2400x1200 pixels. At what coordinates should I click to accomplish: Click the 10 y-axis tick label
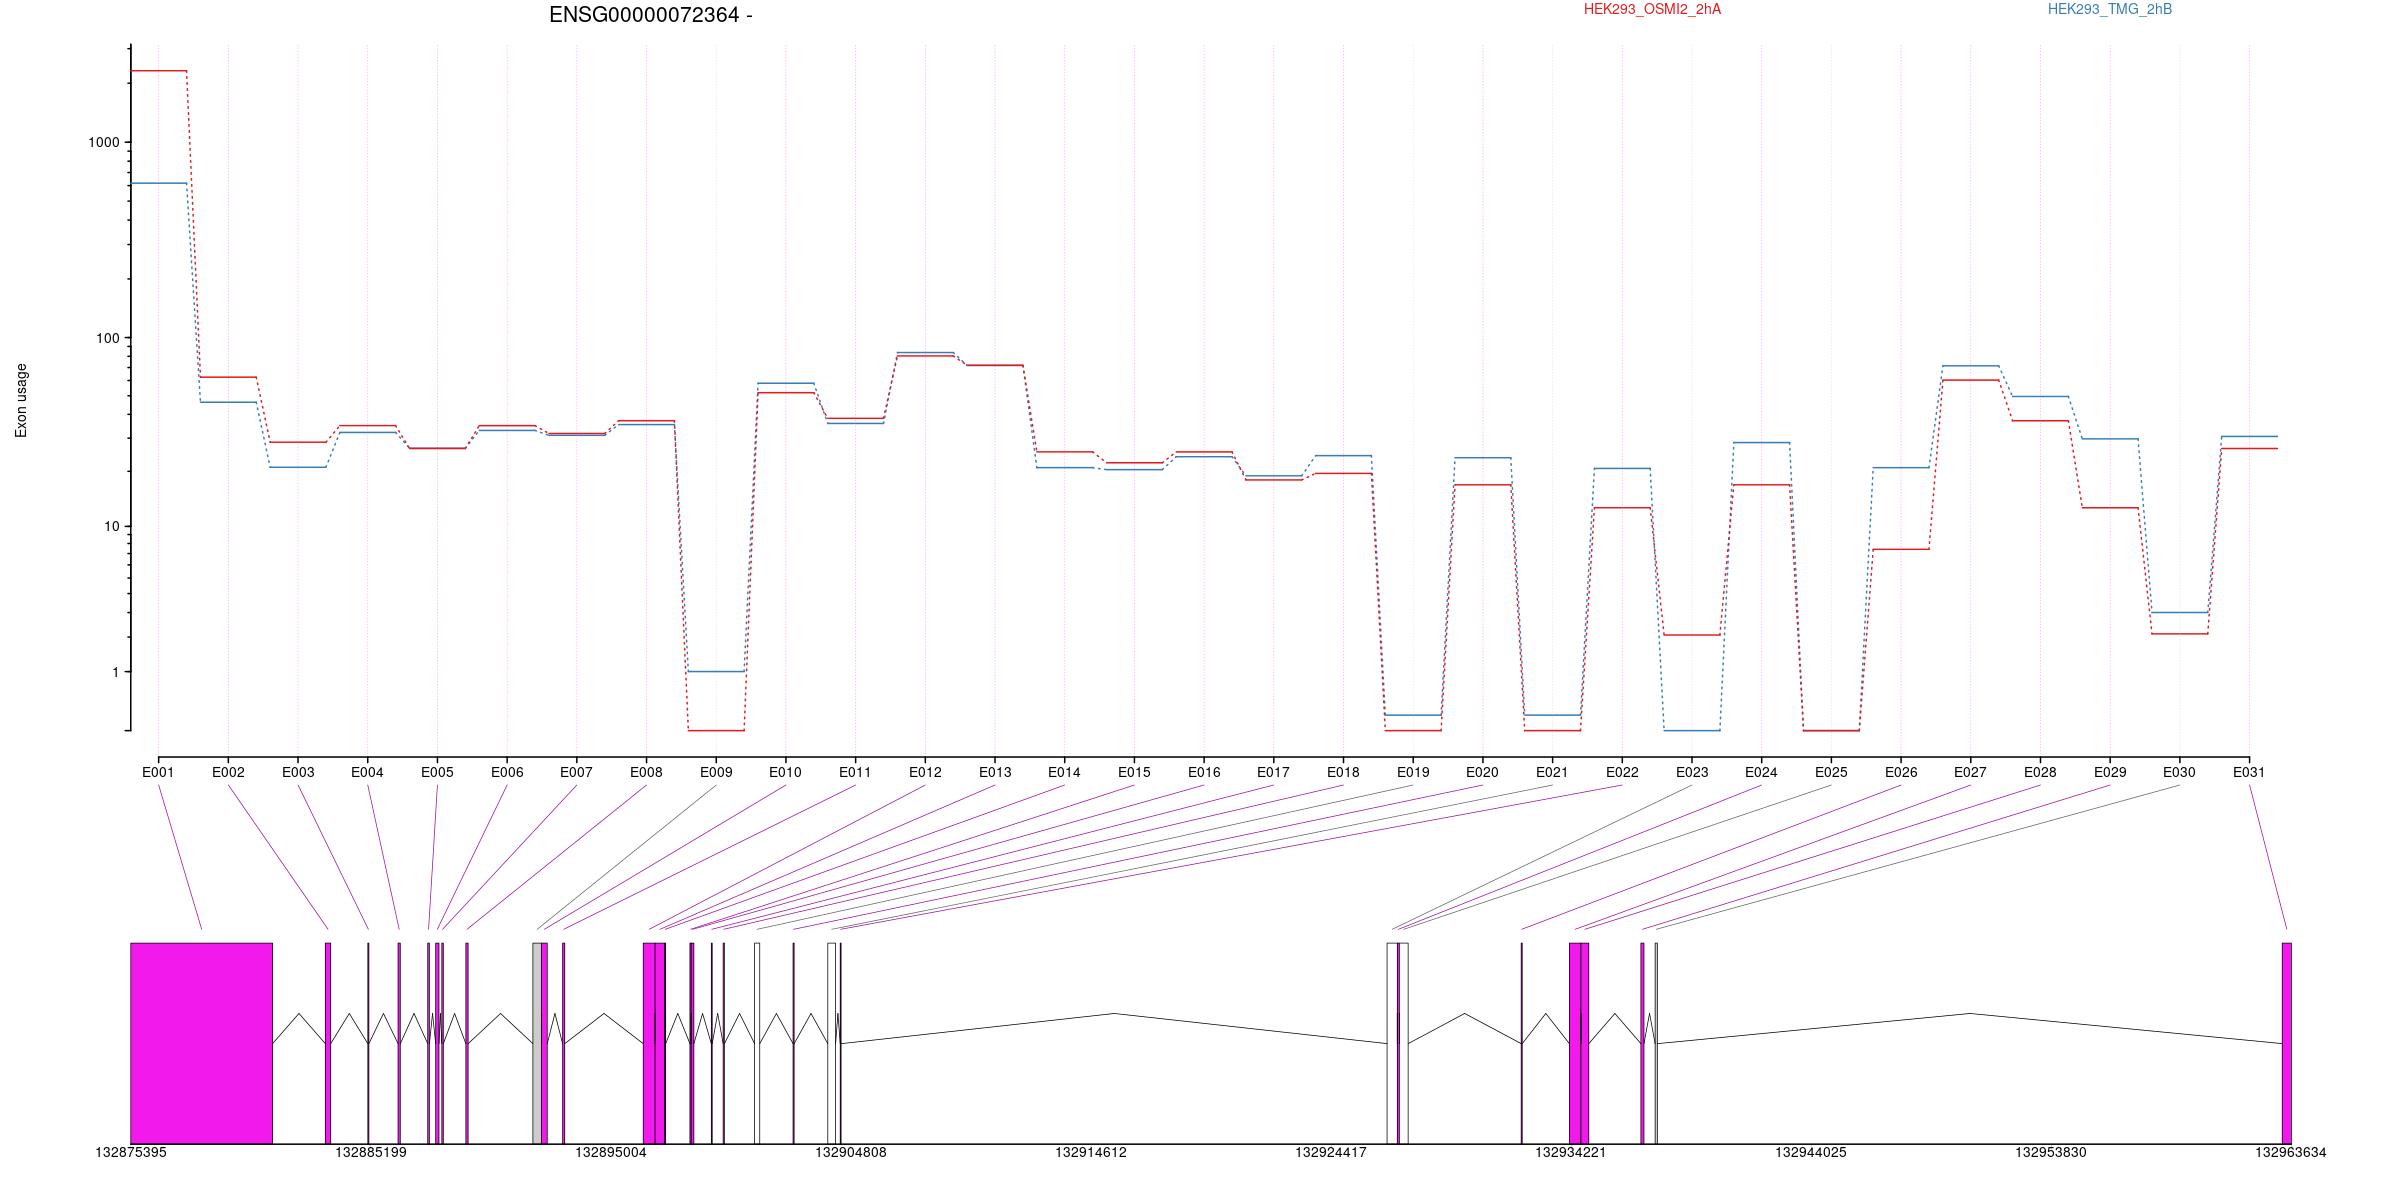click(x=111, y=527)
